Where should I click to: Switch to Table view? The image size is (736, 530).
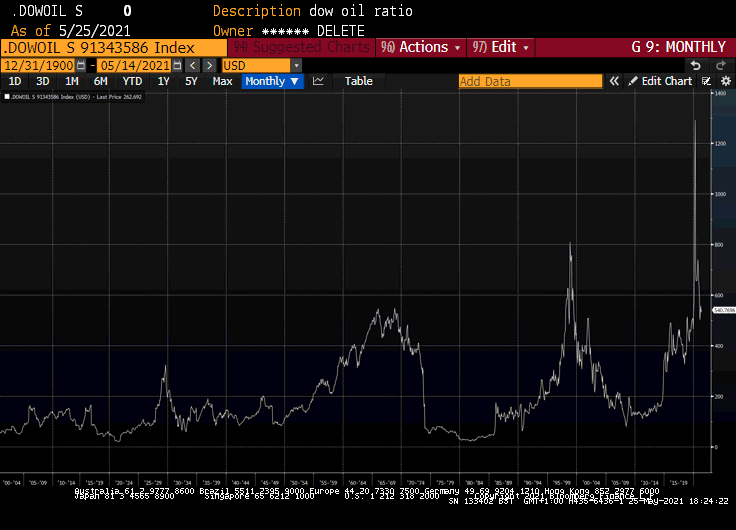coord(359,81)
